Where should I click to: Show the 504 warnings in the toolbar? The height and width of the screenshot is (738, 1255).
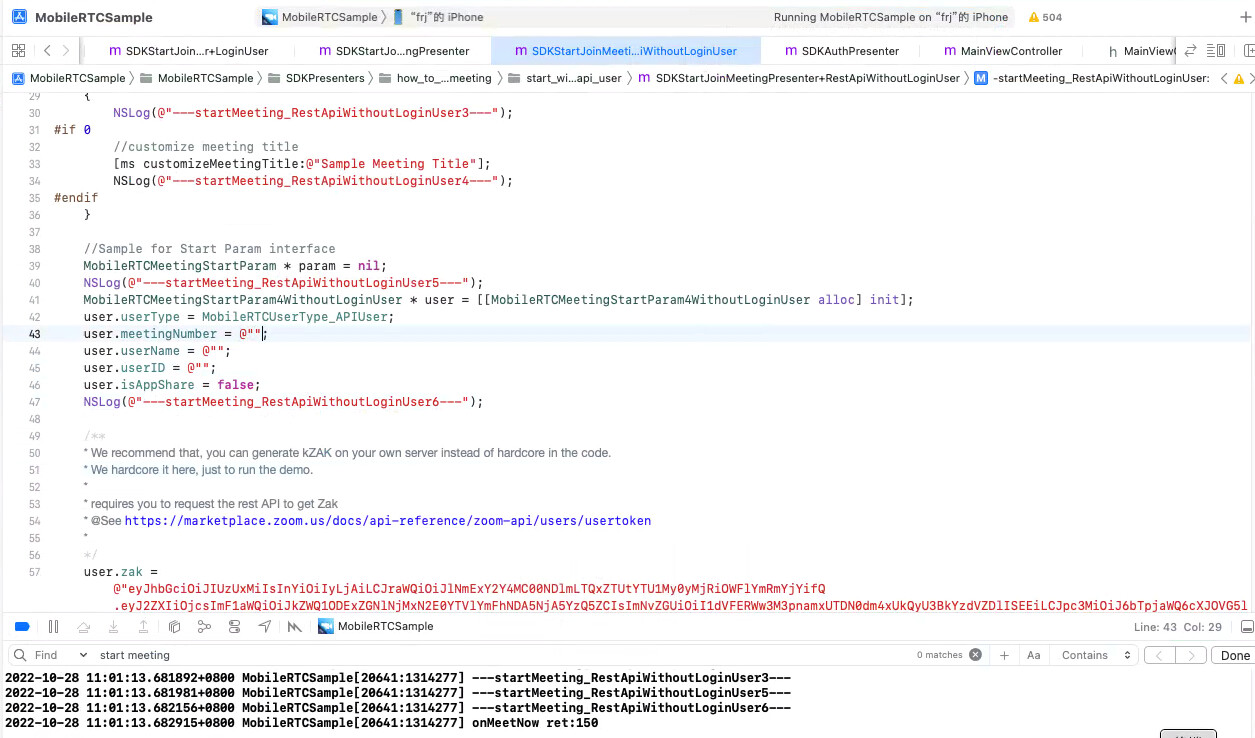click(1045, 17)
